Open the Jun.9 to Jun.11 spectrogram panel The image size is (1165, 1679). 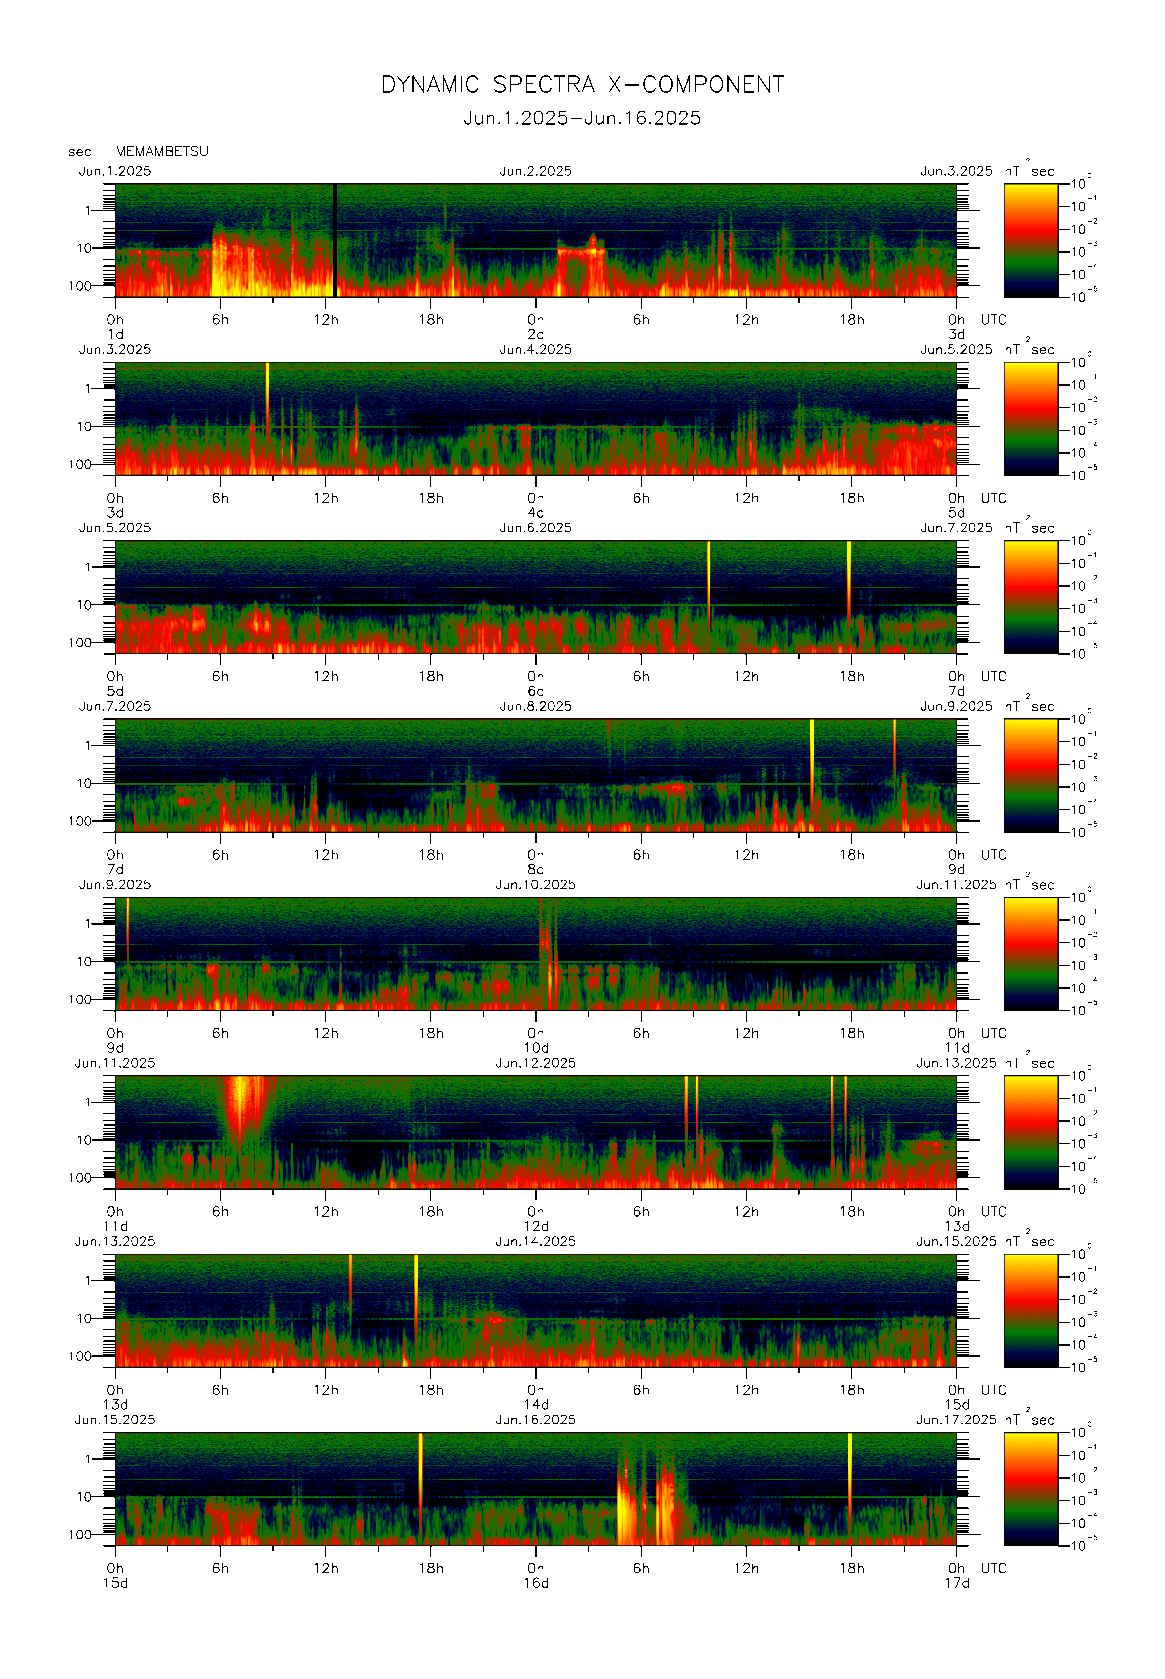(x=536, y=954)
